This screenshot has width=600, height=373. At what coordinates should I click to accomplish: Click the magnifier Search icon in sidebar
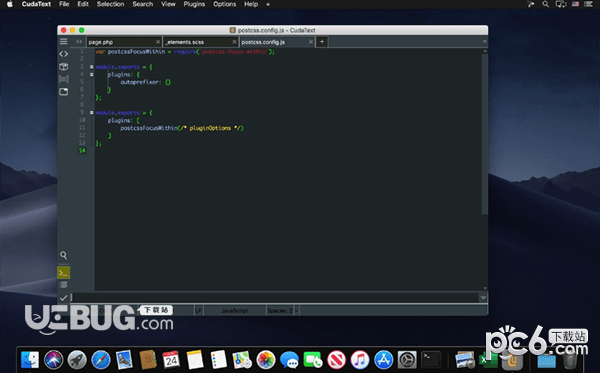pos(64,255)
